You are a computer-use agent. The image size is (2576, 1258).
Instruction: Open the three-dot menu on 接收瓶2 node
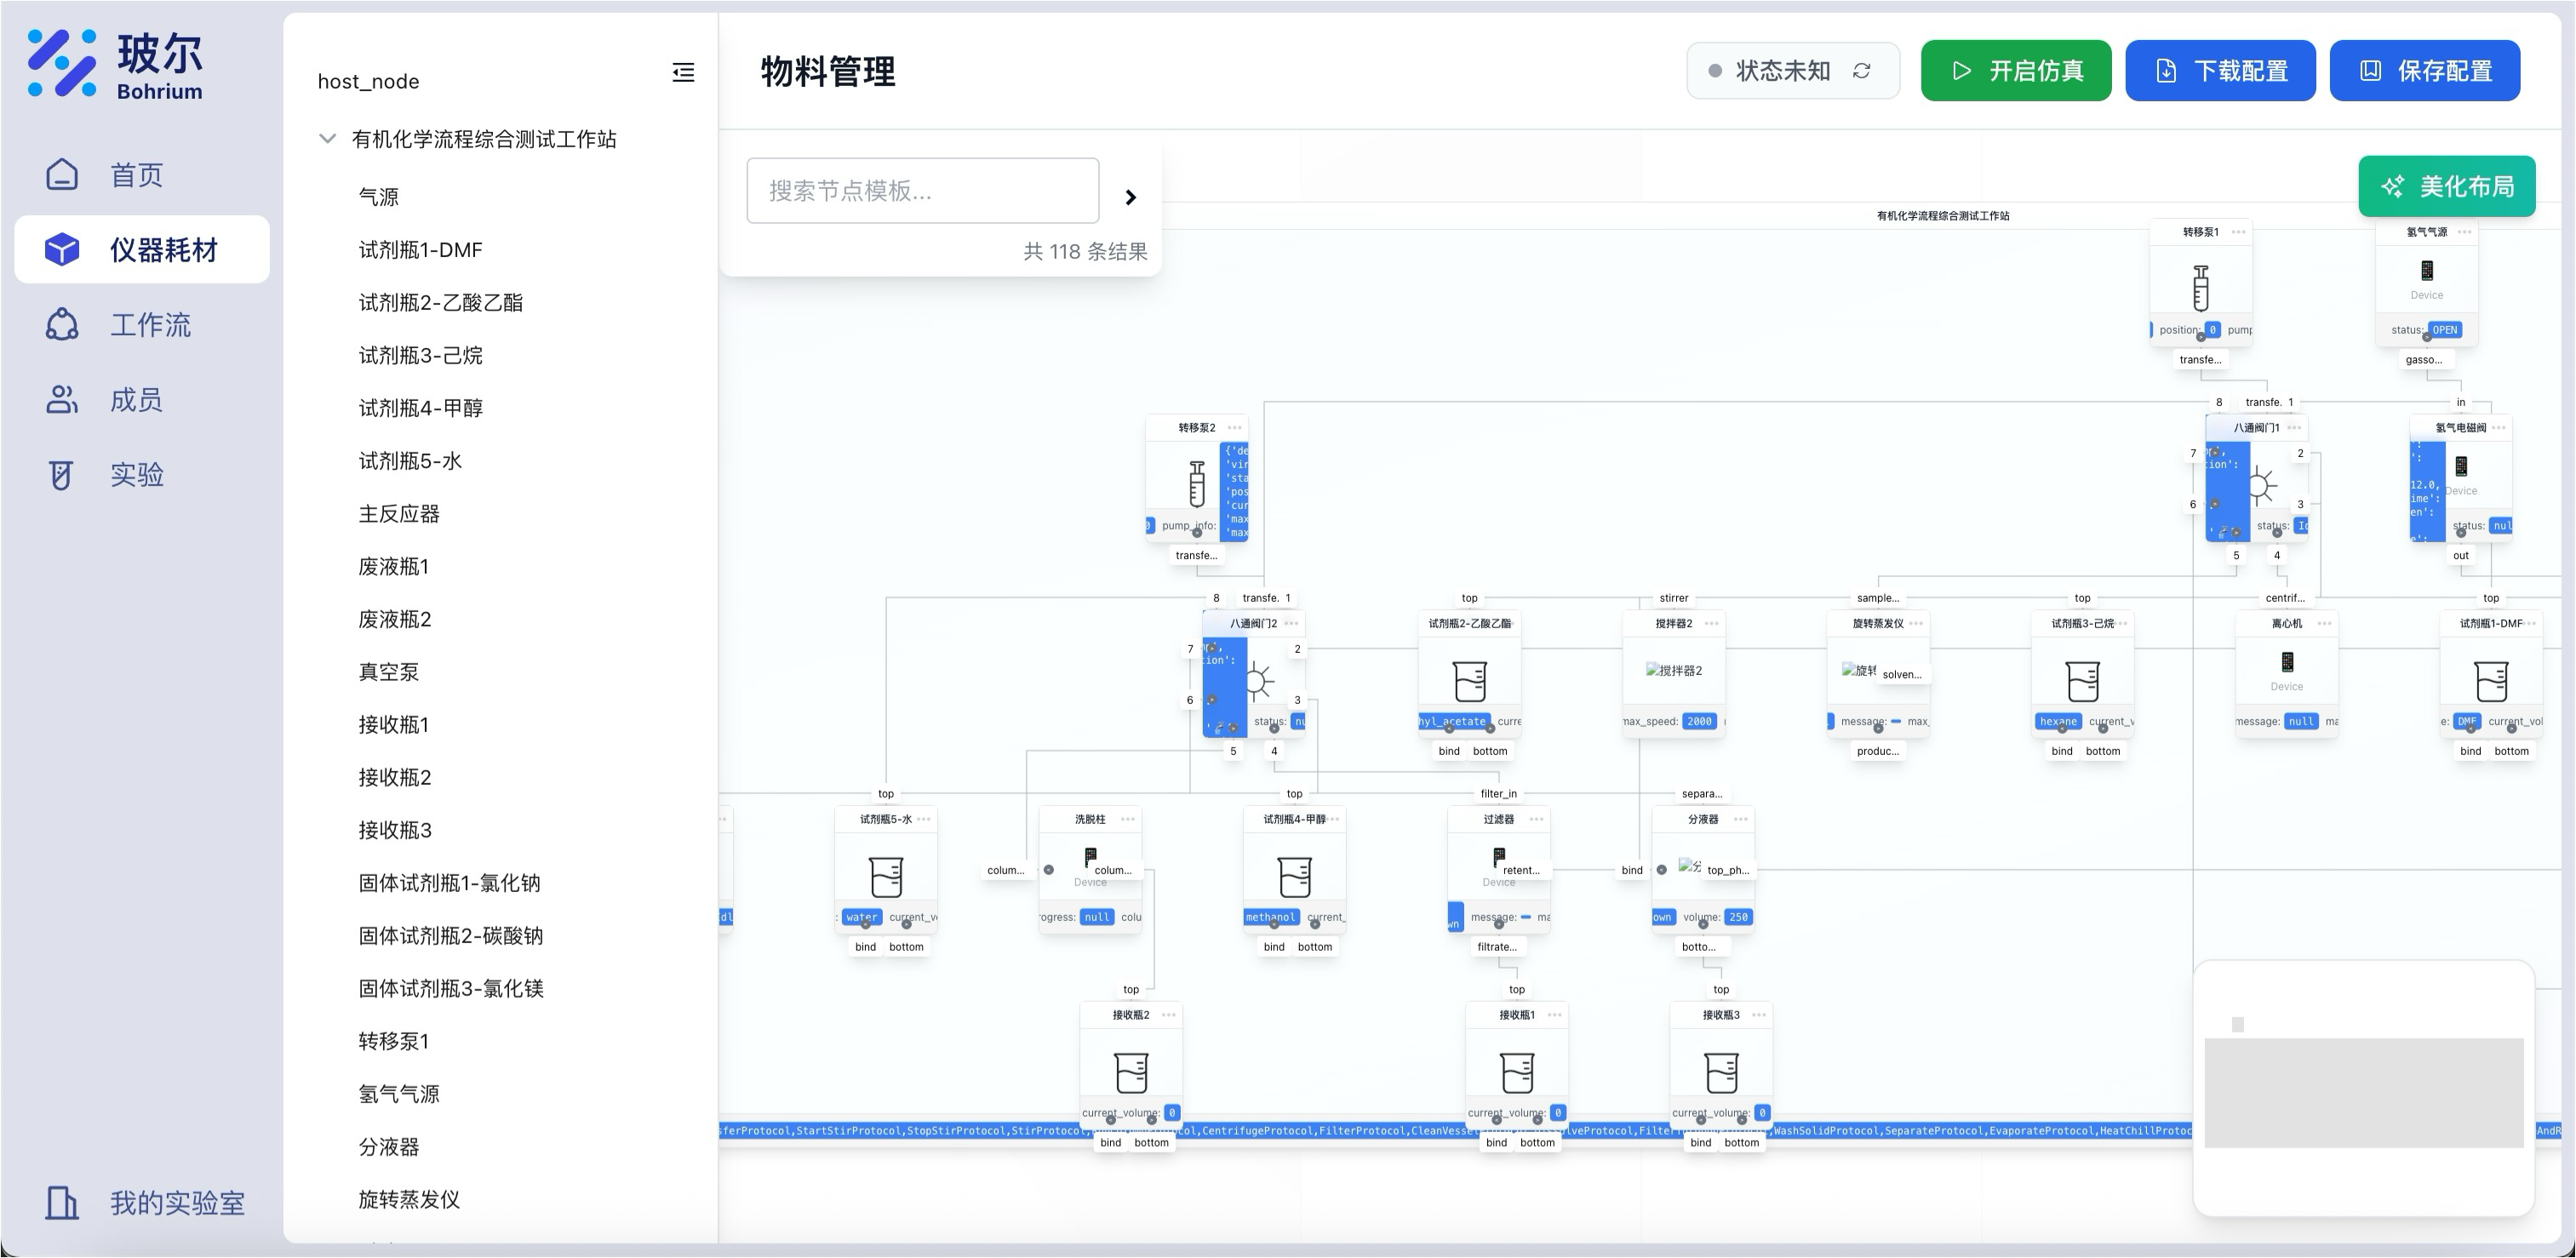1168,1015
